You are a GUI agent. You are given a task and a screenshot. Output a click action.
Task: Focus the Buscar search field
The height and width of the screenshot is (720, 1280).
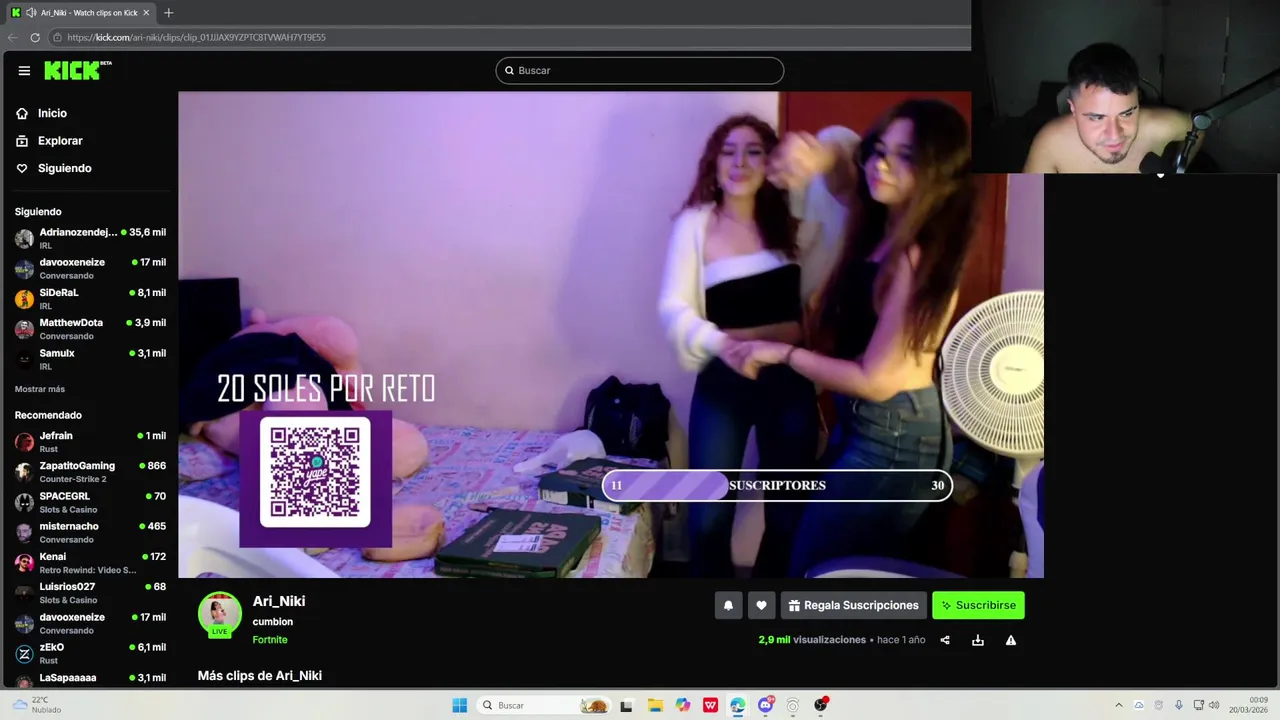click(x=640, y=70)
